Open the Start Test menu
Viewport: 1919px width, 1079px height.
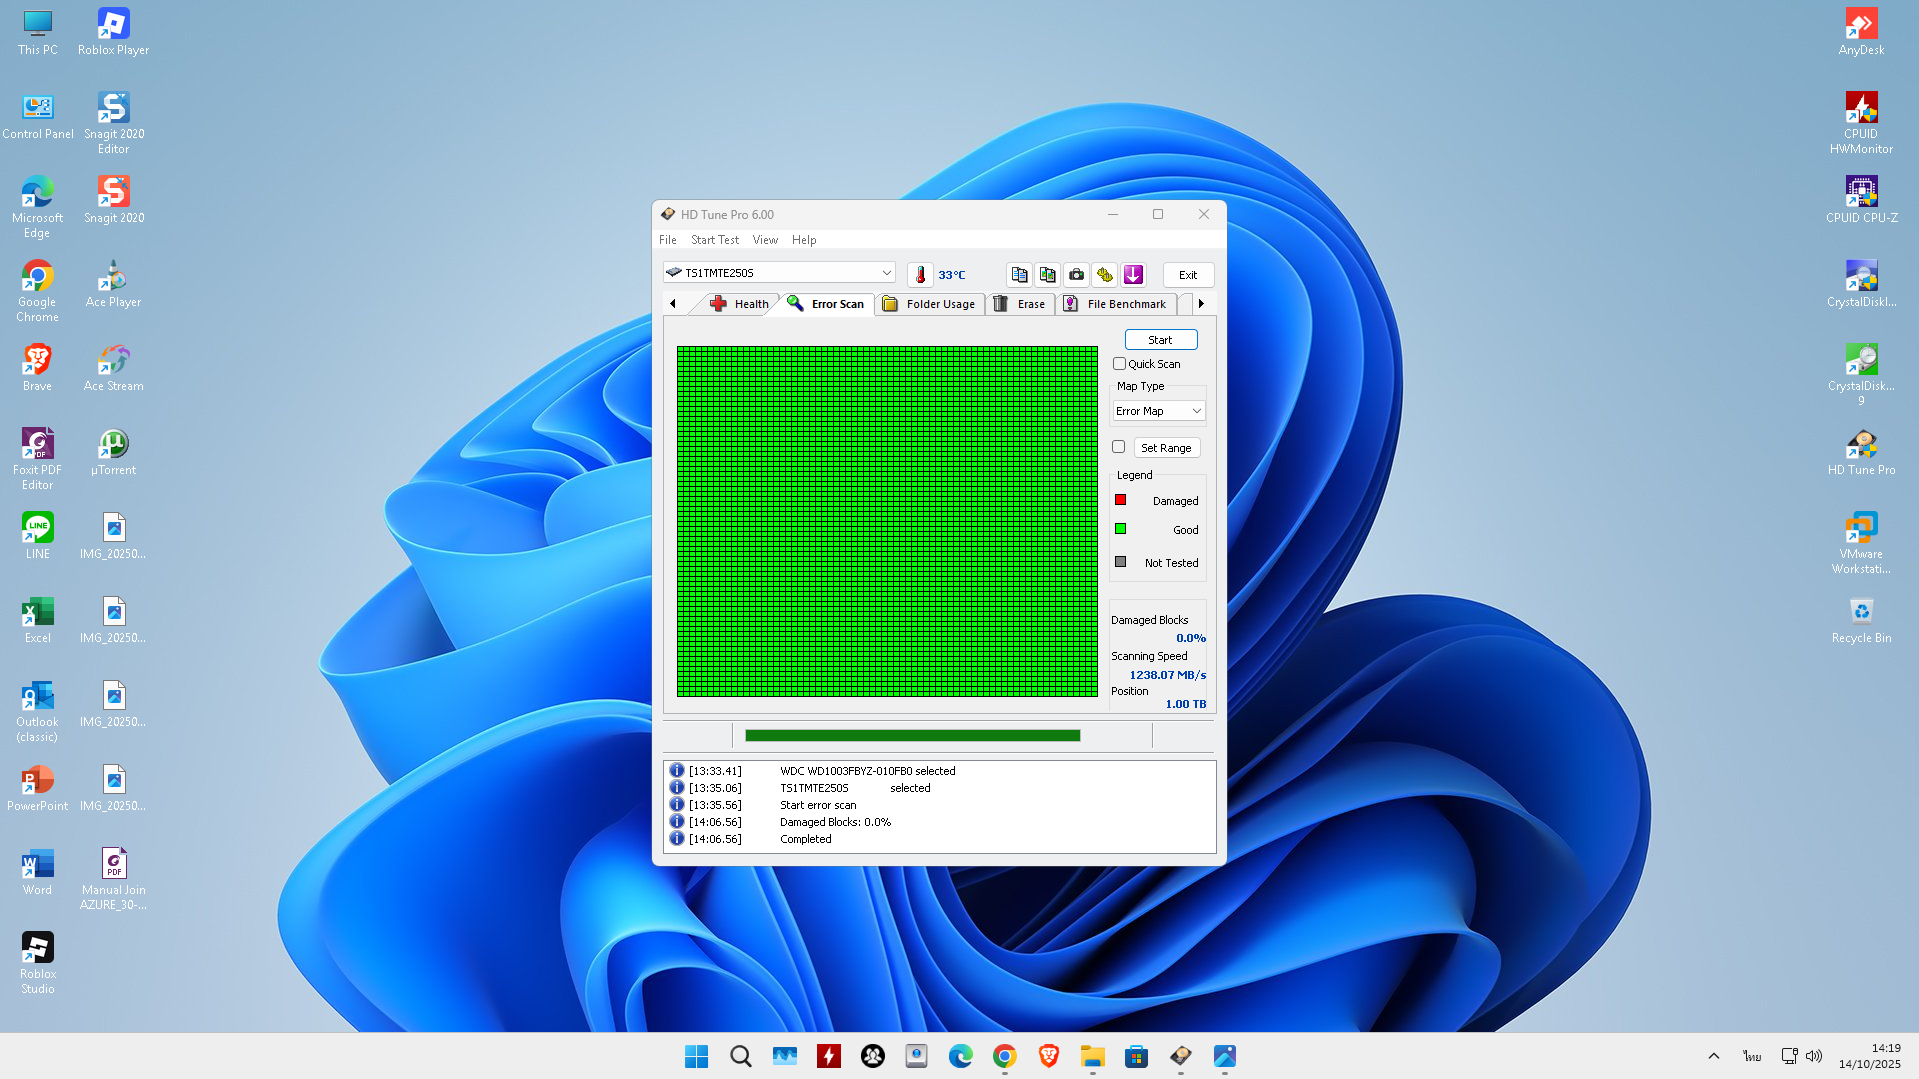tap(714, 240)
